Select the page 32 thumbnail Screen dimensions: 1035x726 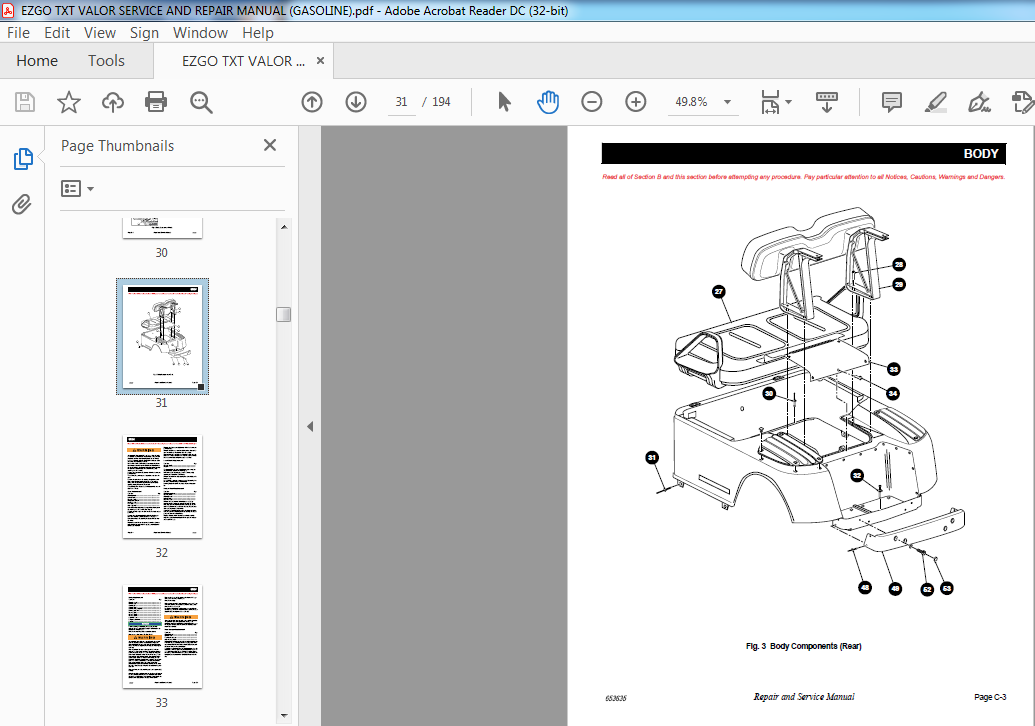pos(162,486)
